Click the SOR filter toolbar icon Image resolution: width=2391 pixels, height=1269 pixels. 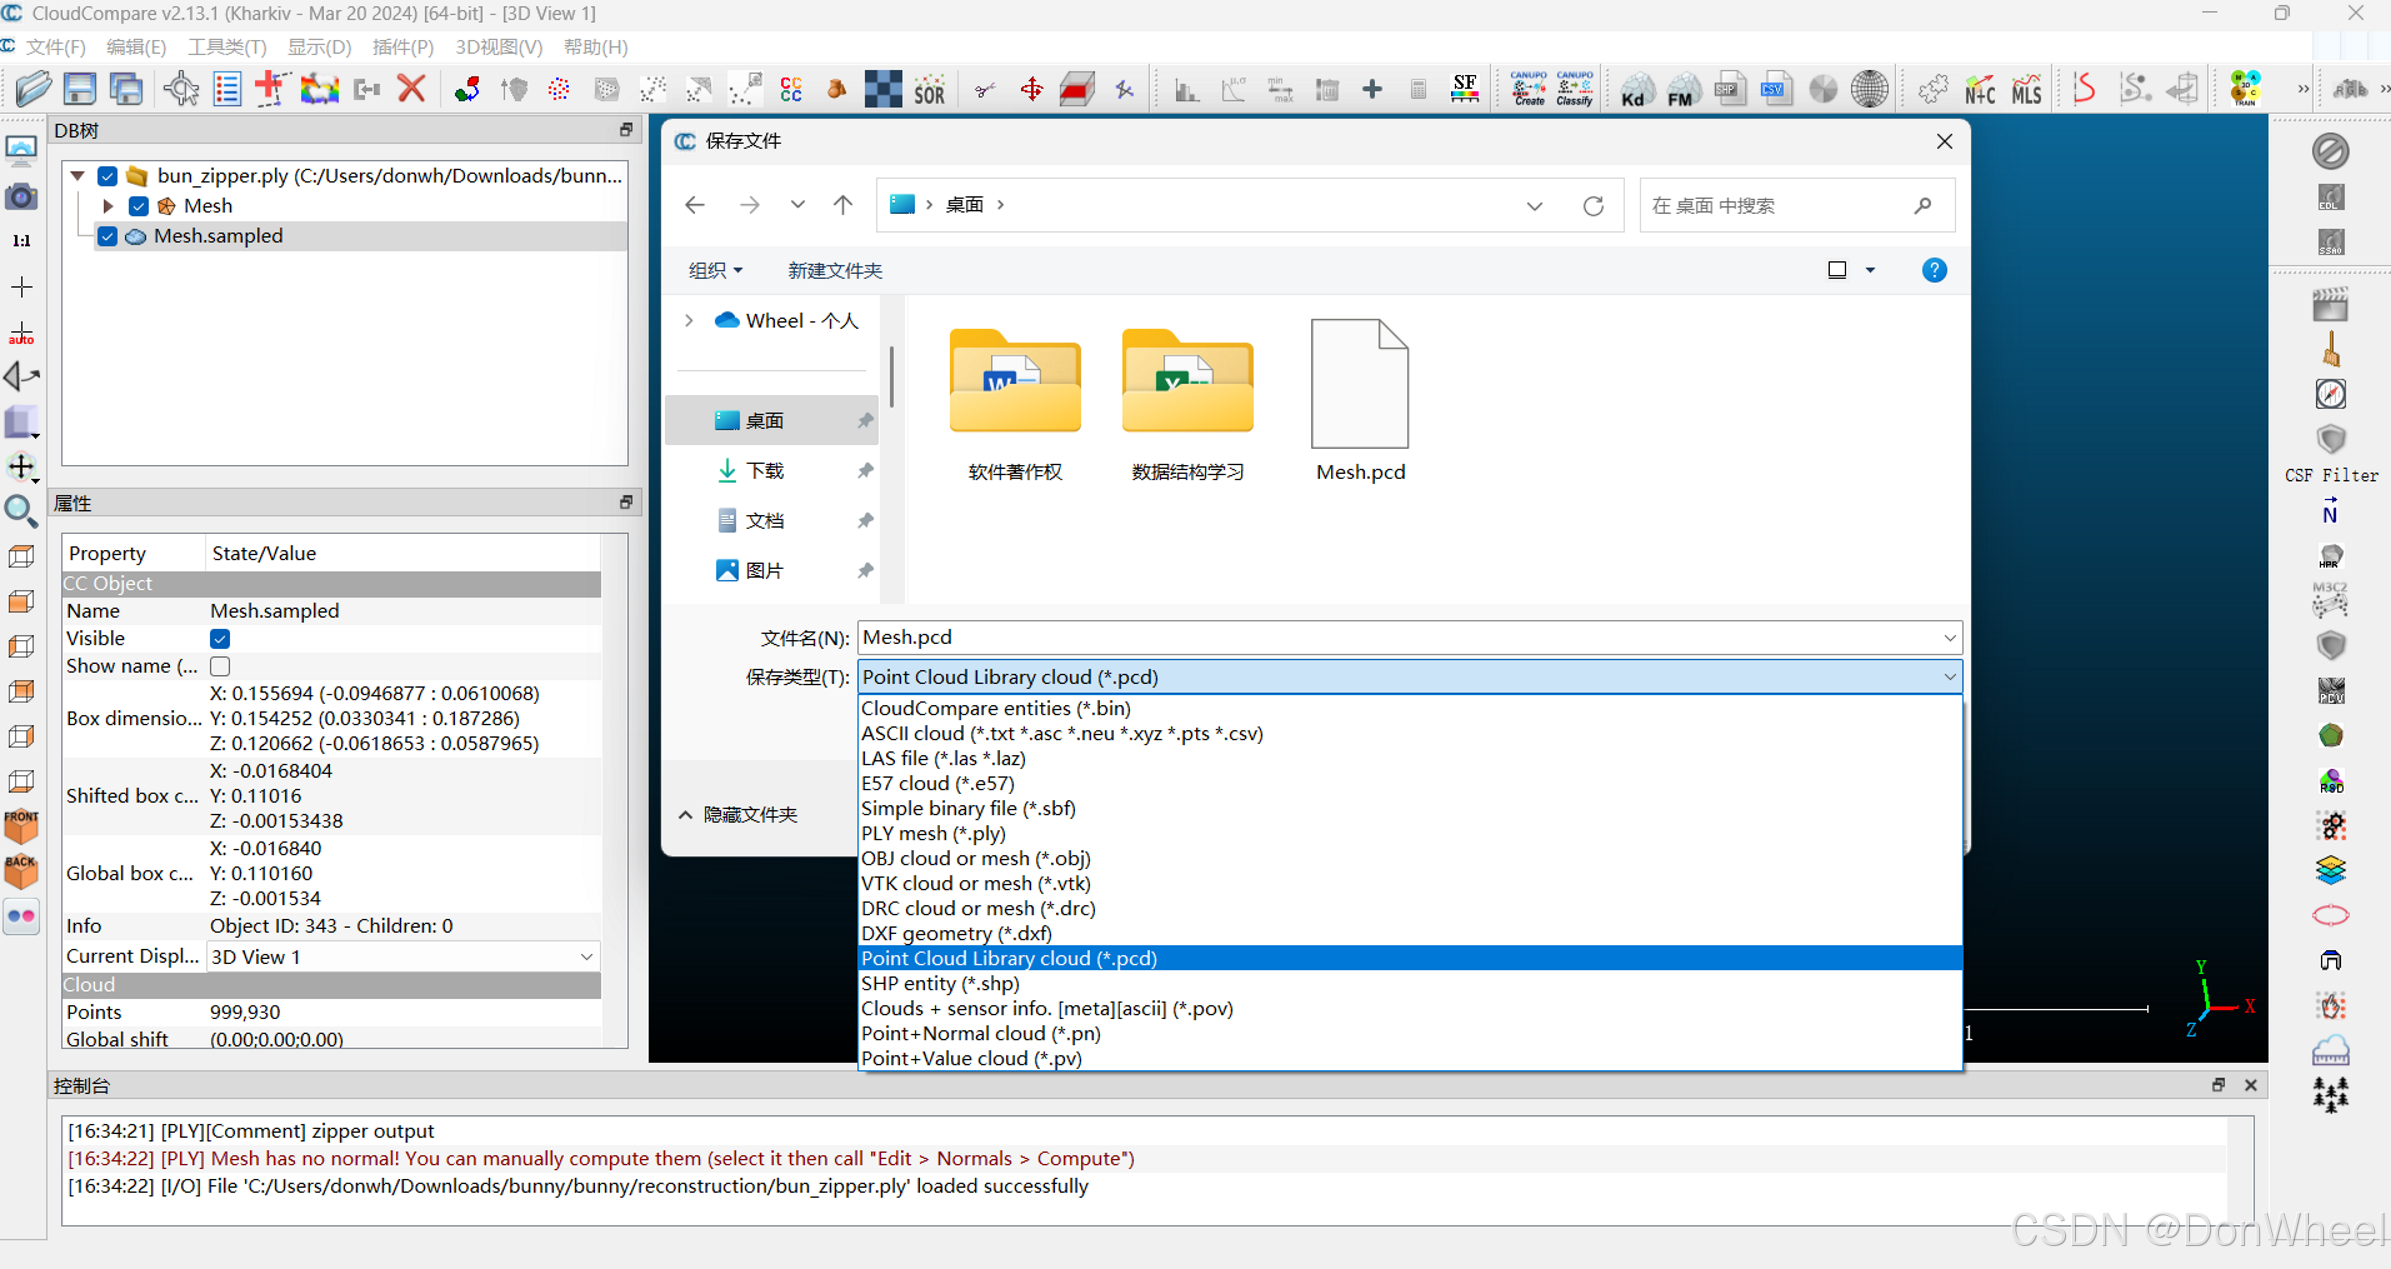(929, 90)
